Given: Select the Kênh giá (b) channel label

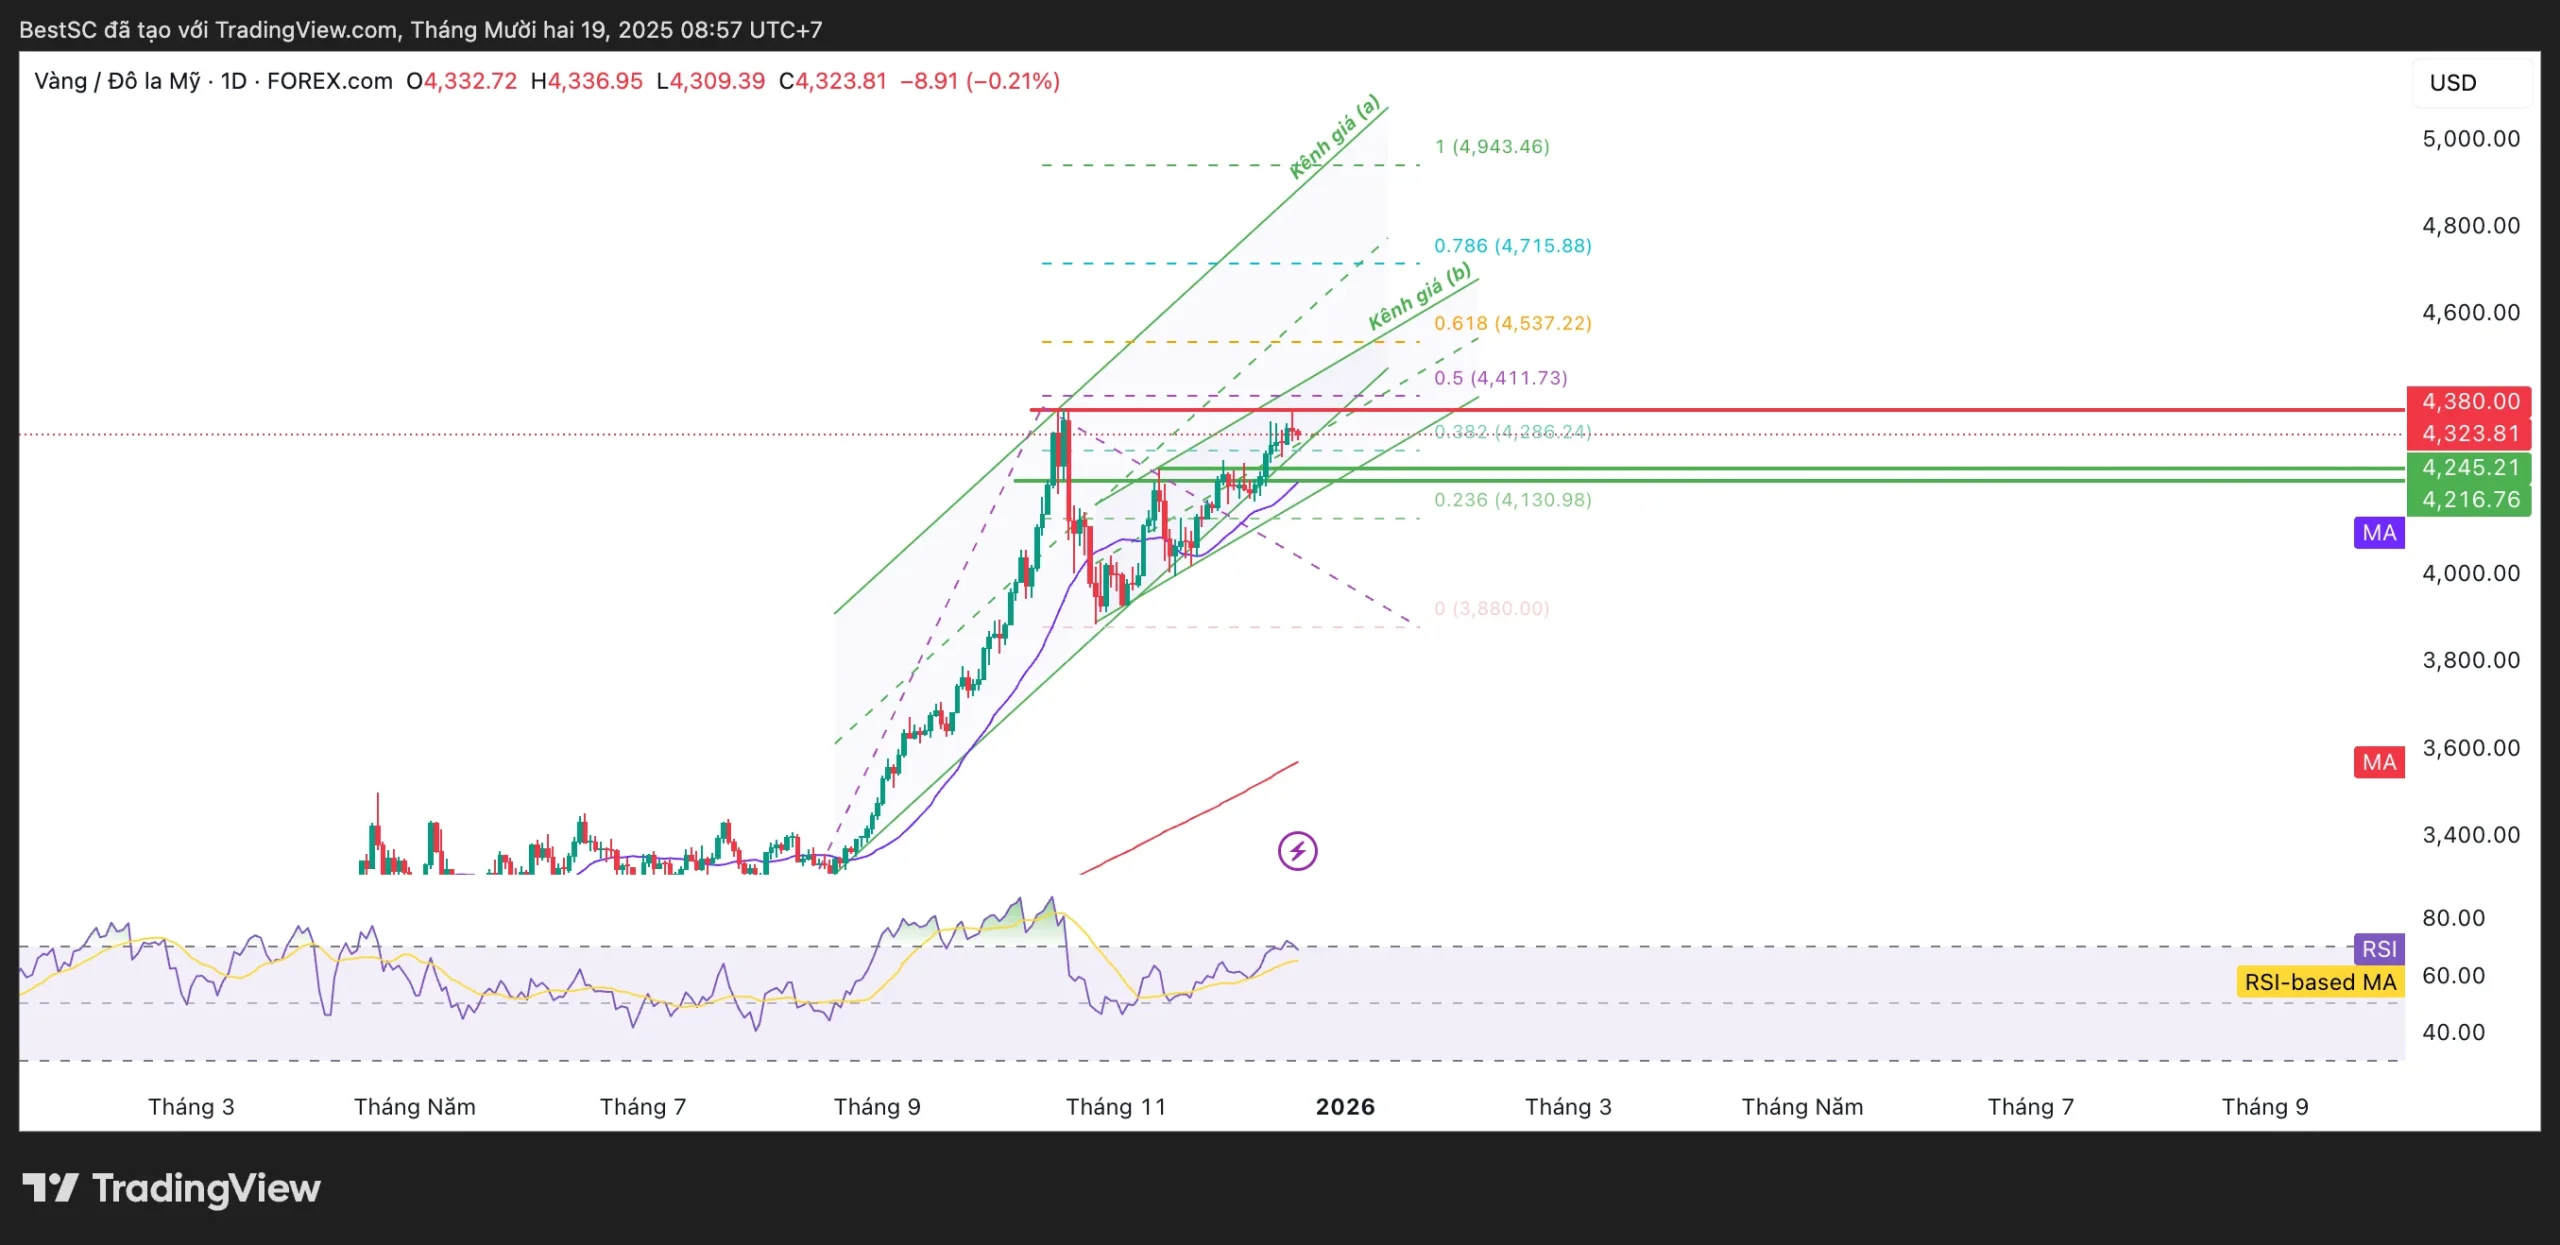Looking at the screenshot, I should tap(1419, 297).
